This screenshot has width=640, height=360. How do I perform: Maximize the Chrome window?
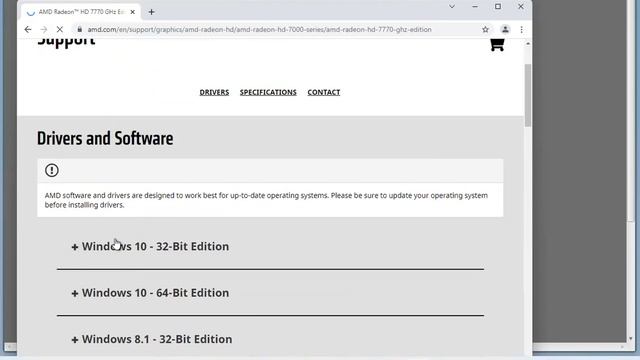pos(498,7)
